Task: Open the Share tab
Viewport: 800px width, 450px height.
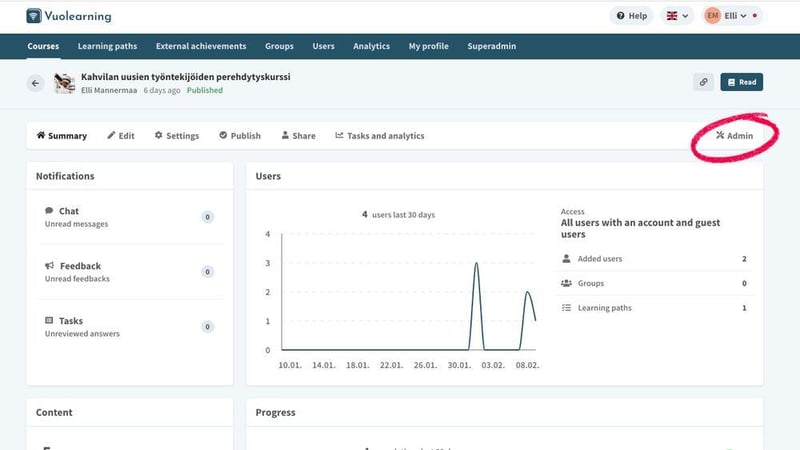Action: tap(298, 136)
